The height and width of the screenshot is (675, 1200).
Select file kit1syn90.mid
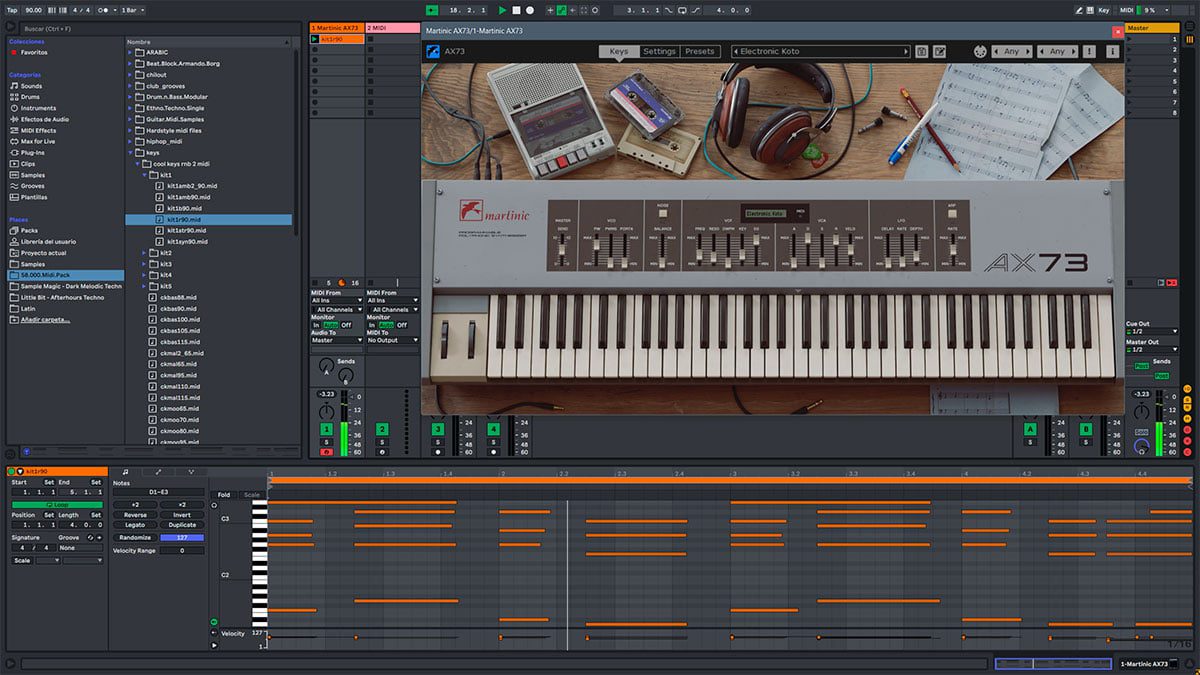[187, 241]
